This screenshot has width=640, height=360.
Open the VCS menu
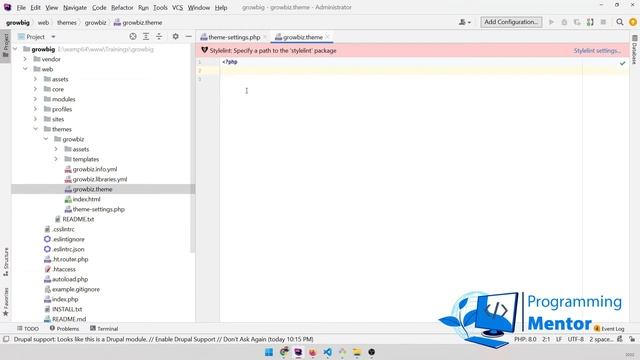177,7
